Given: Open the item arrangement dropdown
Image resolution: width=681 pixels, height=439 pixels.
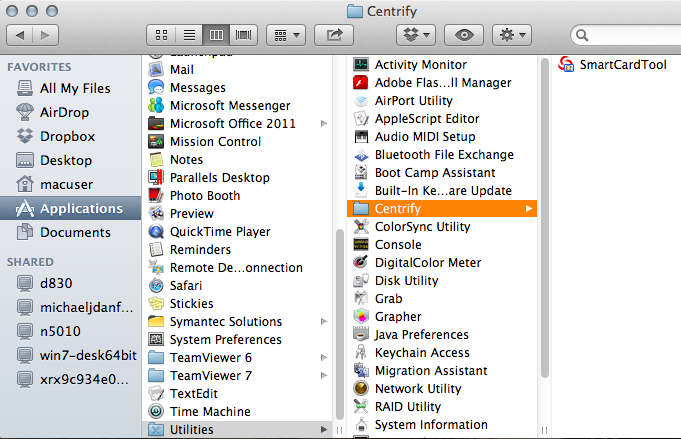Looking at the screenshot, I should 285,34.
